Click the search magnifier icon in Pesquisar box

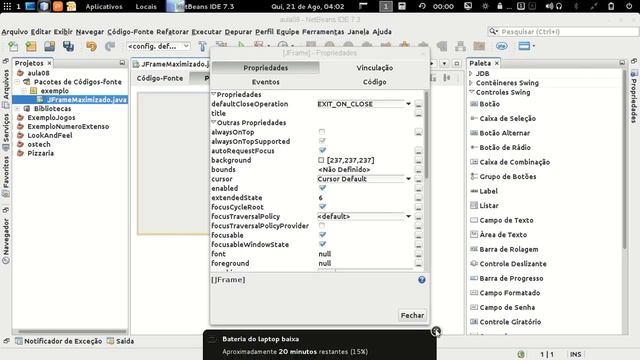click(x=493, y=31)
